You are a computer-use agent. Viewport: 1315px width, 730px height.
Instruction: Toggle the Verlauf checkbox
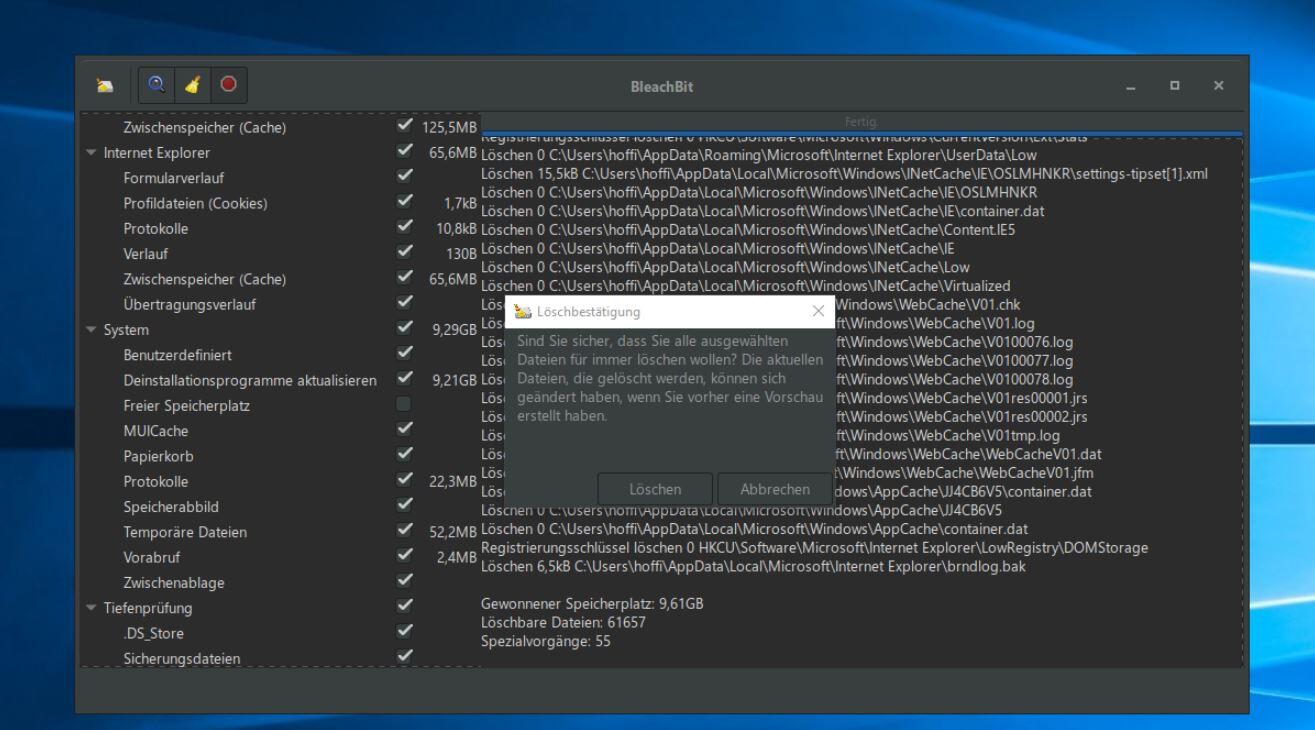[x=403, y=253]
